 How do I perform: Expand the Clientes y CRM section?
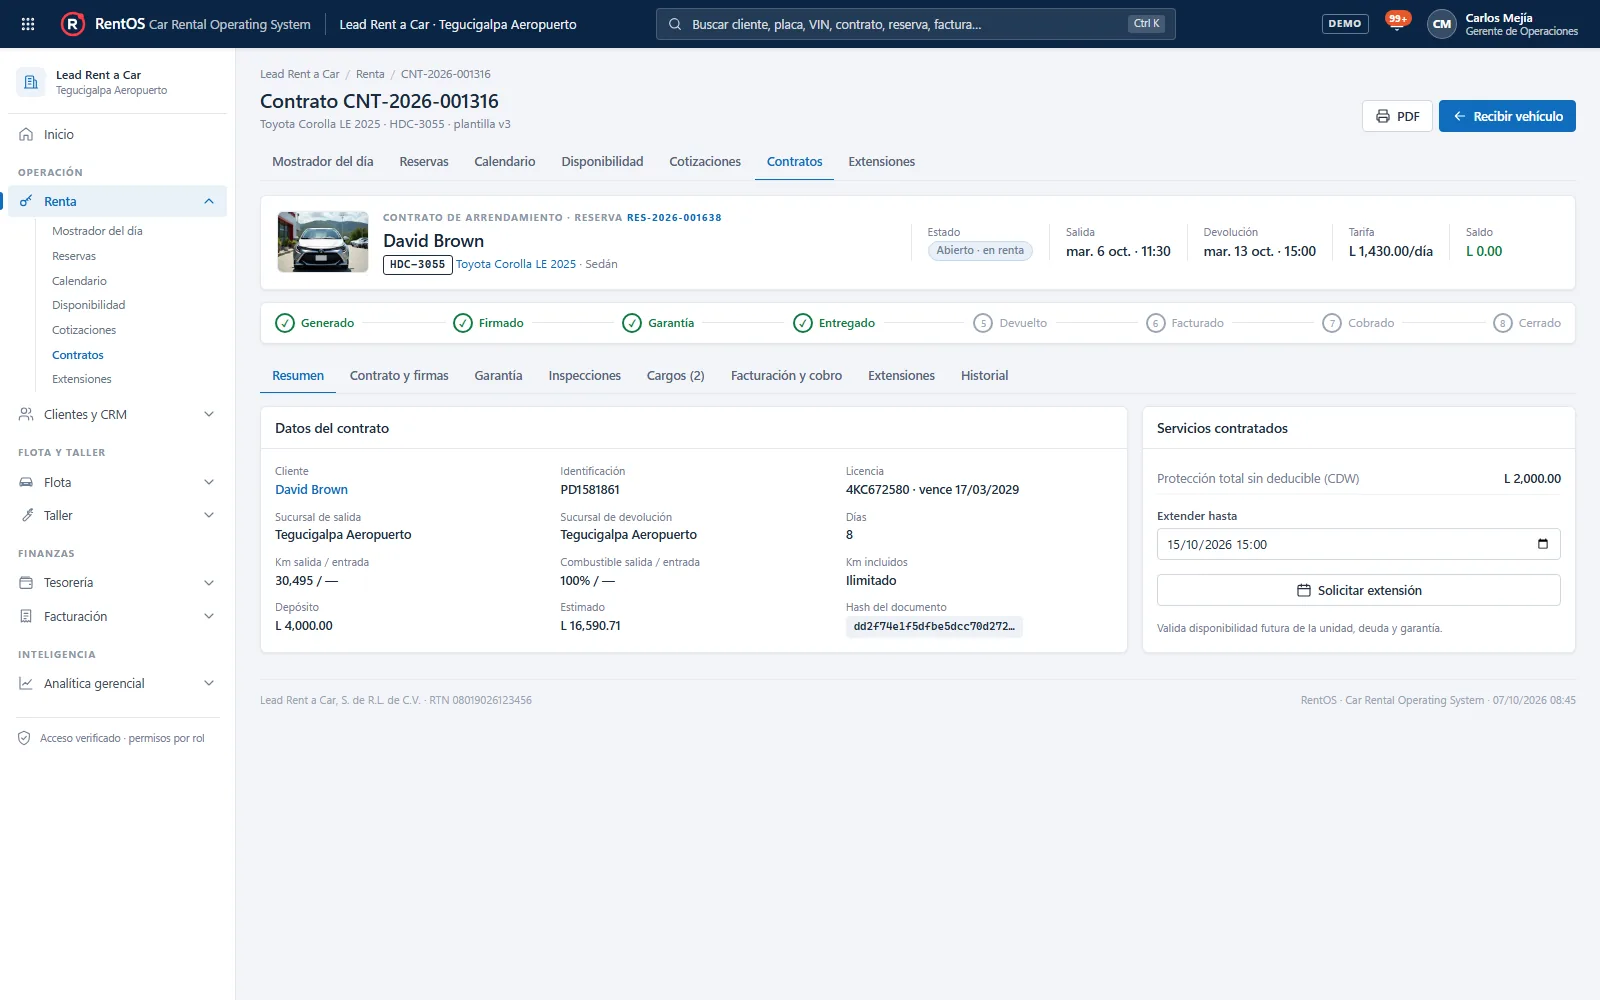point(209,414)
